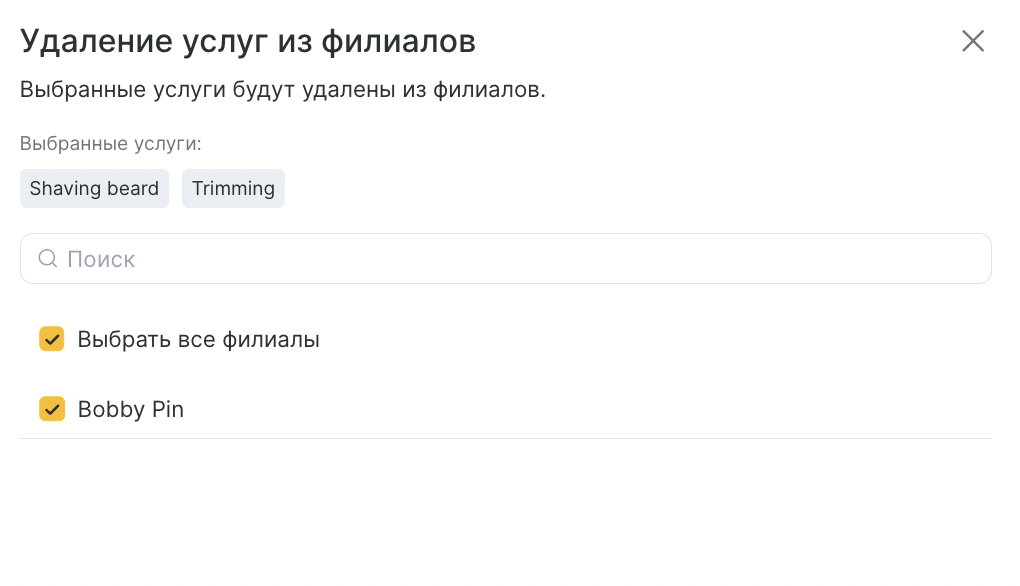Click the magnifier icon in search field

click(x=47, y=258)
